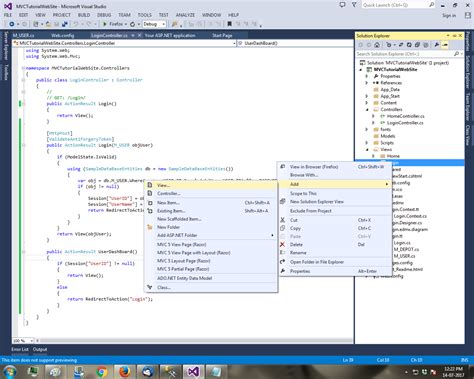
Task: Click the Navigate Backward round toolbar button
Action: click(x=12, y=24)
